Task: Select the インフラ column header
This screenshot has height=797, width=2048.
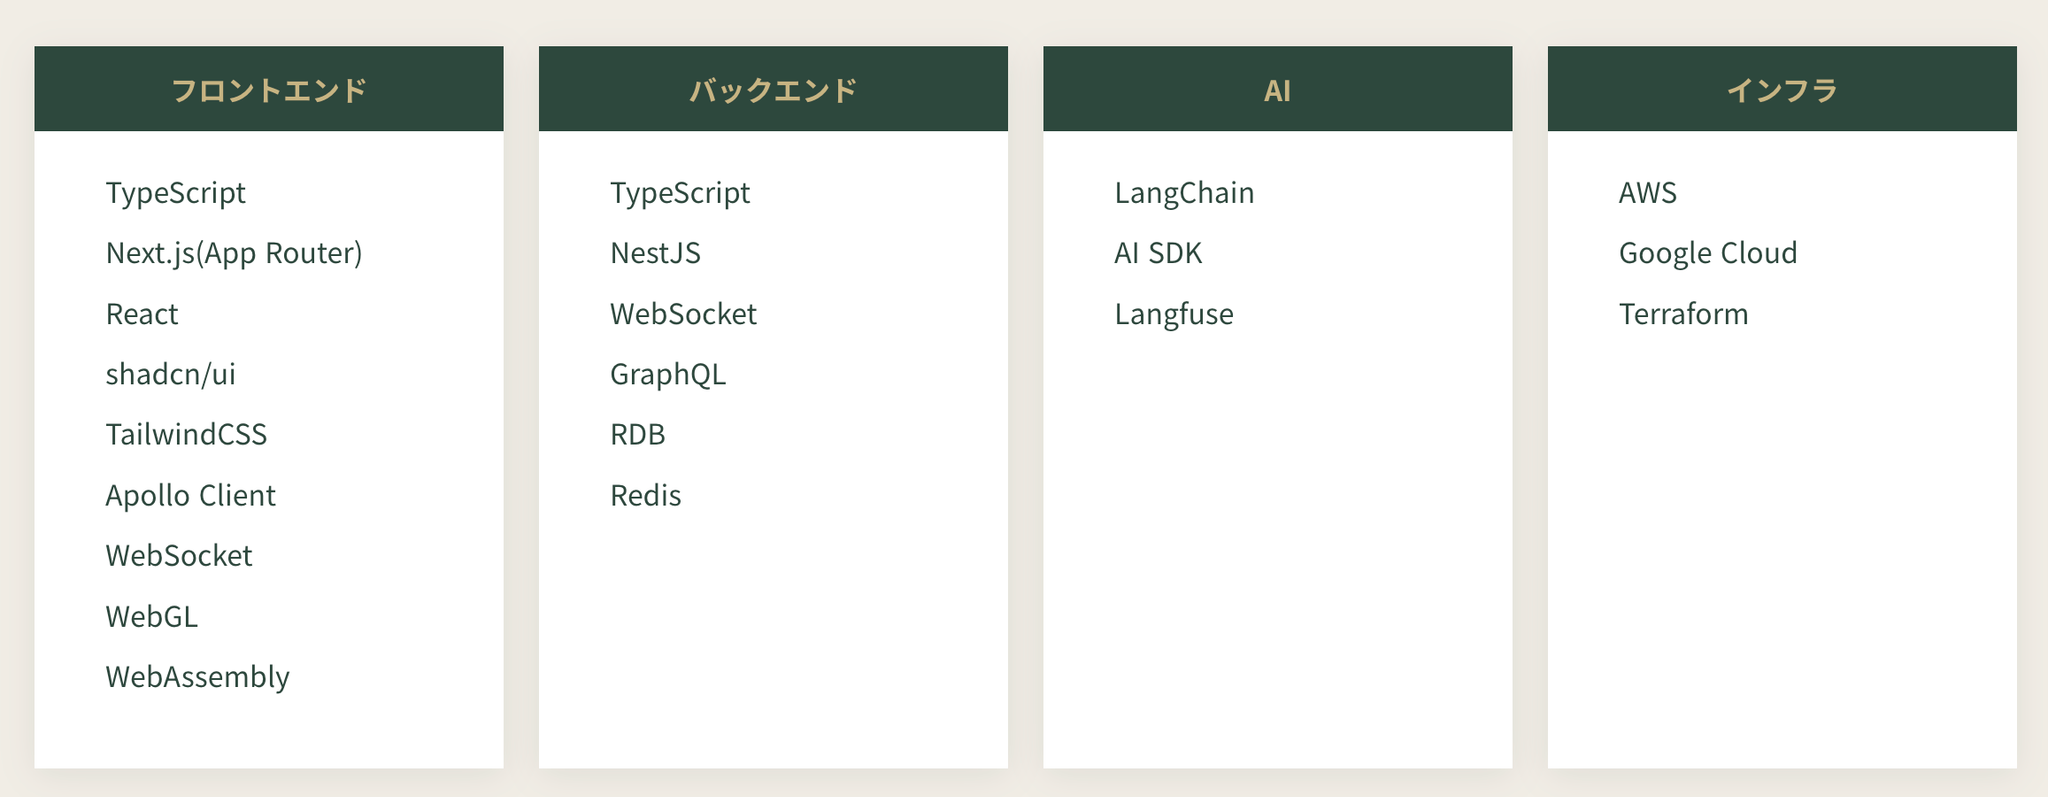Action: [1782, 90]
